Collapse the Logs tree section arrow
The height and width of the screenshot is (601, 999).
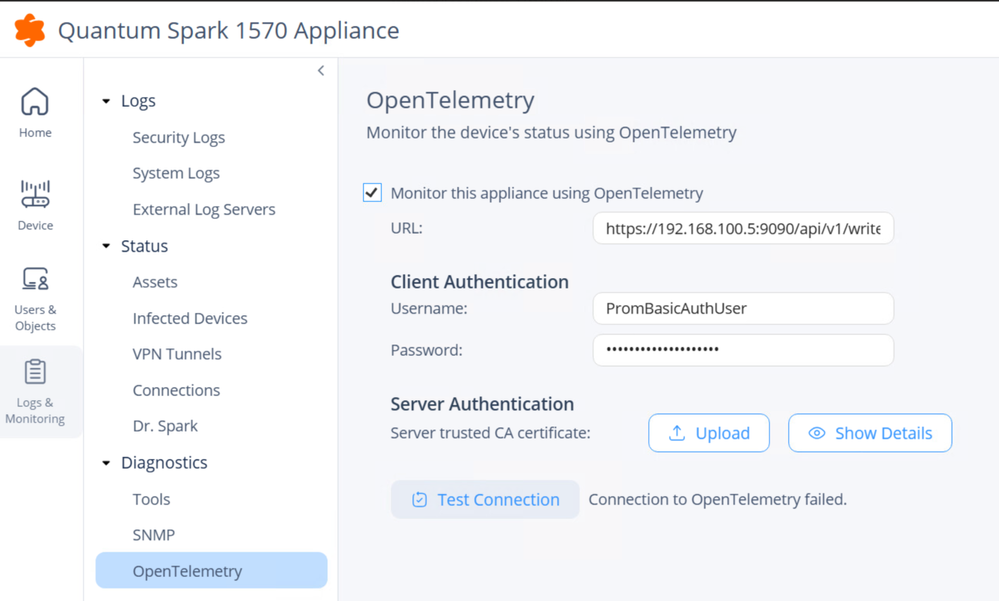(x=106, y=101)
